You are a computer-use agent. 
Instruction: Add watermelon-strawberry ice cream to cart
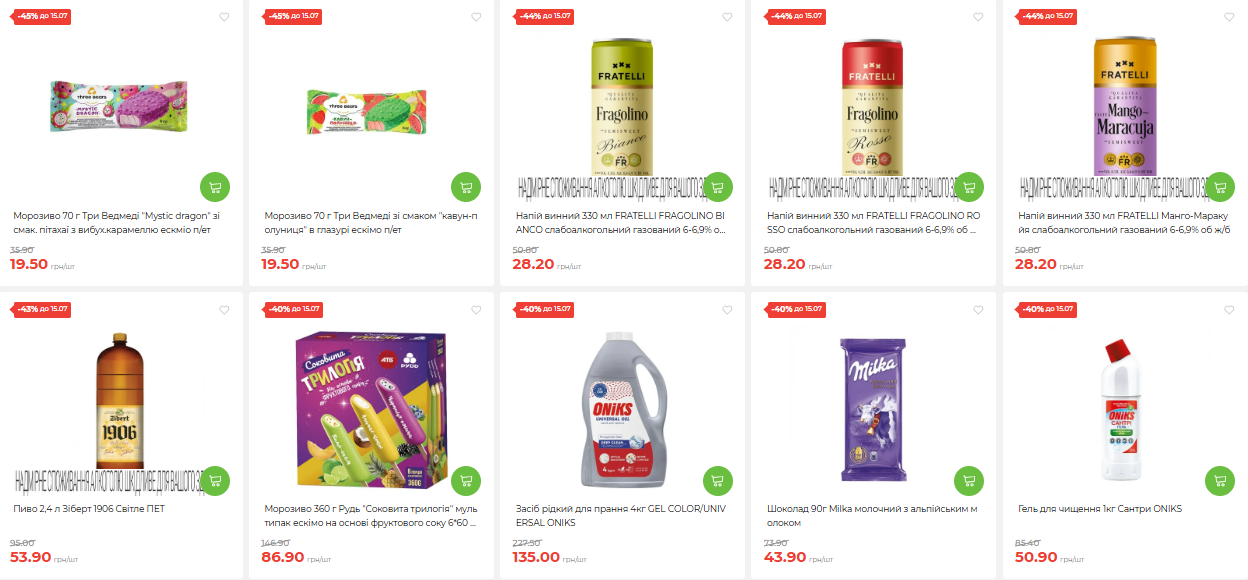point(466,187)
